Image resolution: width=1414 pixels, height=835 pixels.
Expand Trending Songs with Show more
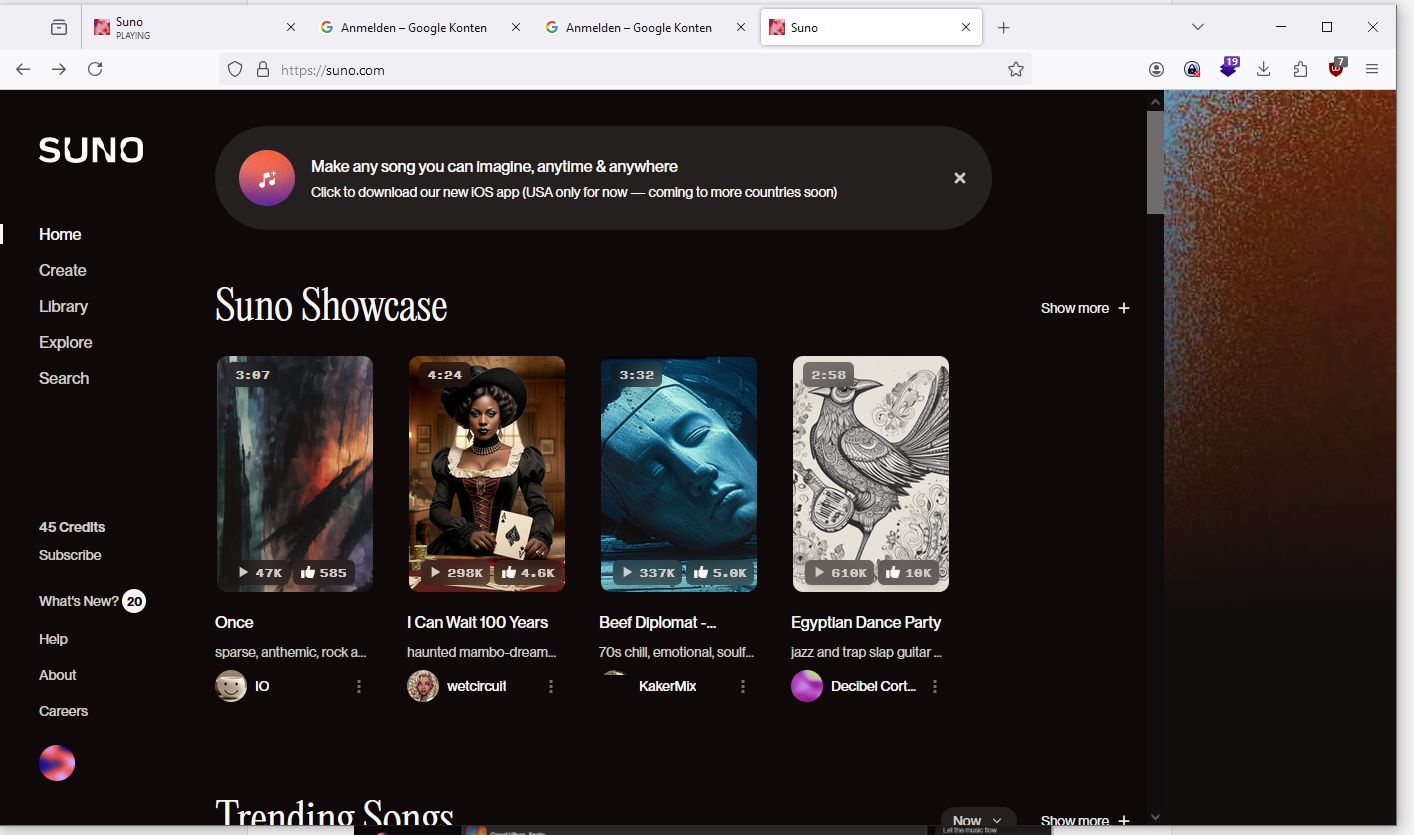(x=1085, y=820)
